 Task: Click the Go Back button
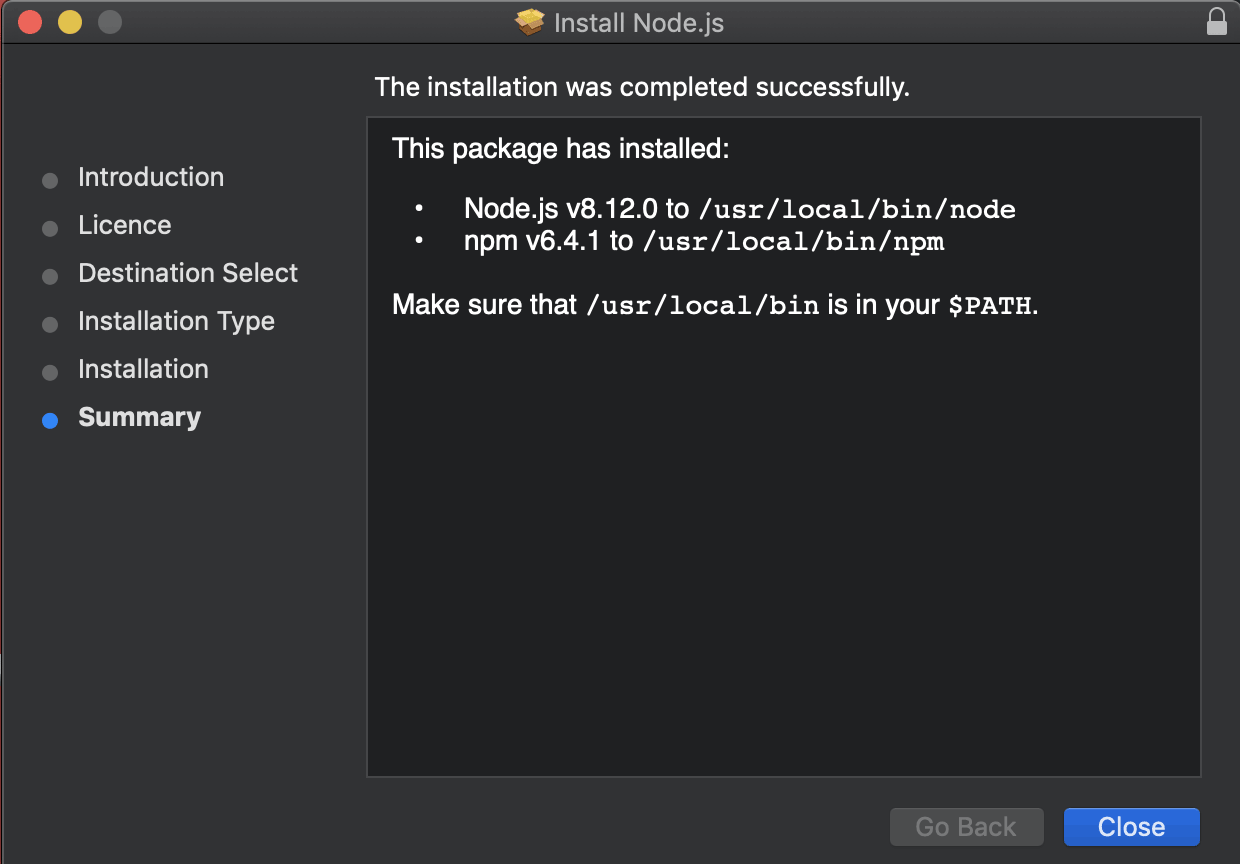(966, 826)
